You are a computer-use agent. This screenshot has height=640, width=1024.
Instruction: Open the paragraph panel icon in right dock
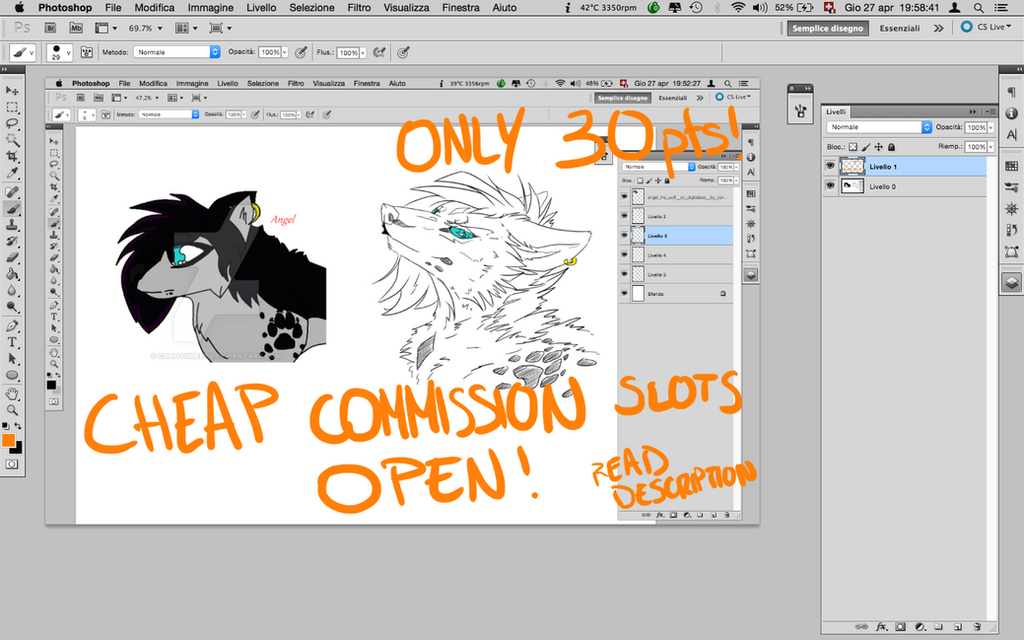[1011, 93]
